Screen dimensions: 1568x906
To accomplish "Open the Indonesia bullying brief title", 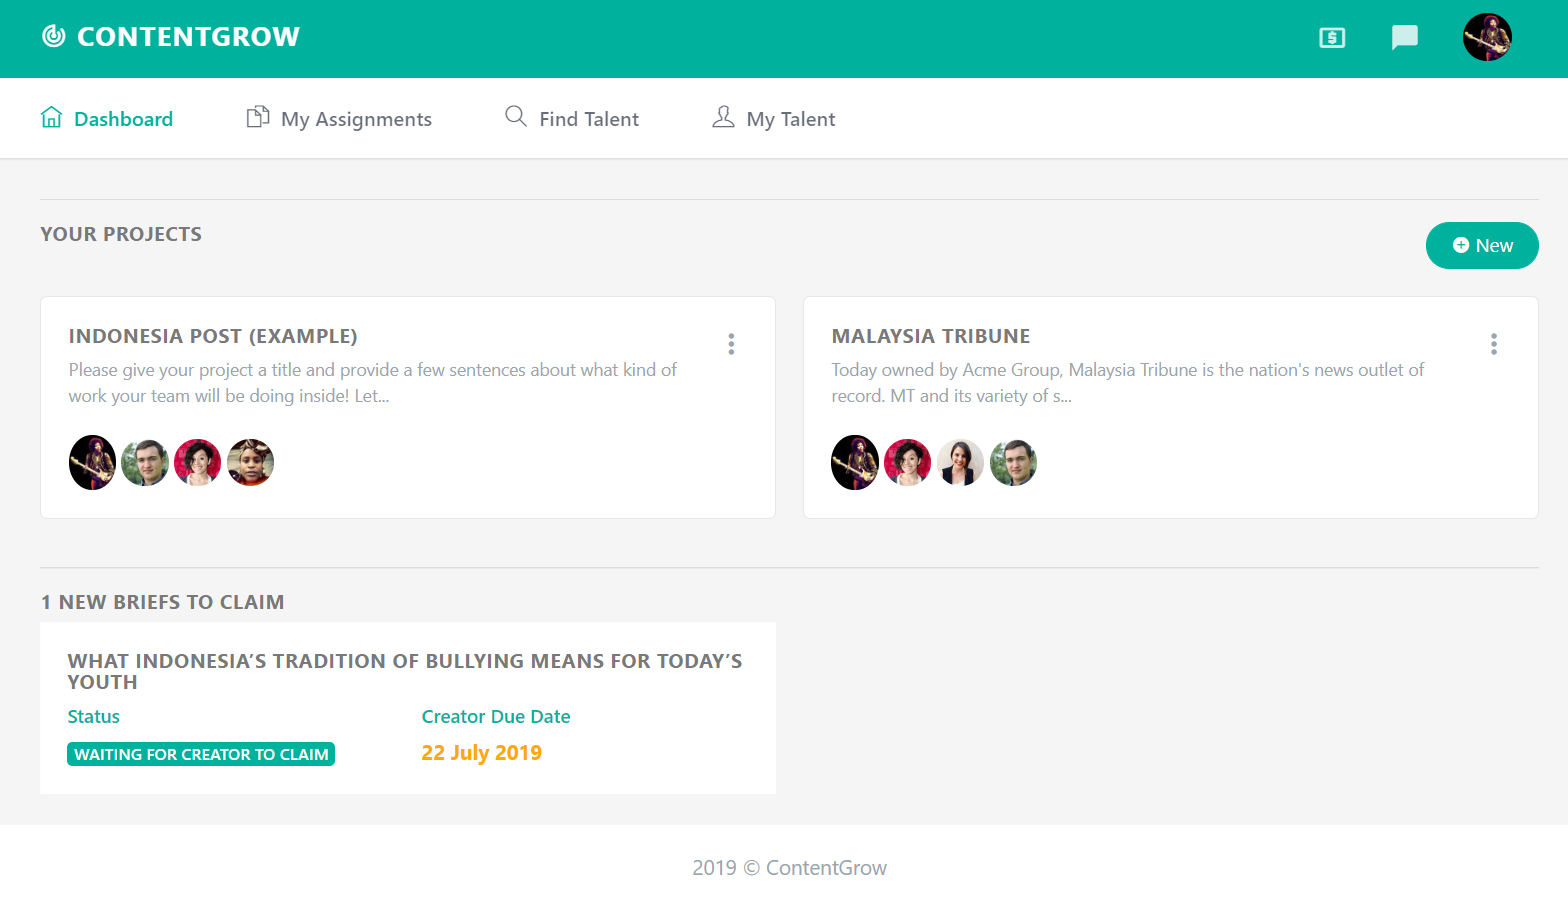I will (x=405, y=671).
